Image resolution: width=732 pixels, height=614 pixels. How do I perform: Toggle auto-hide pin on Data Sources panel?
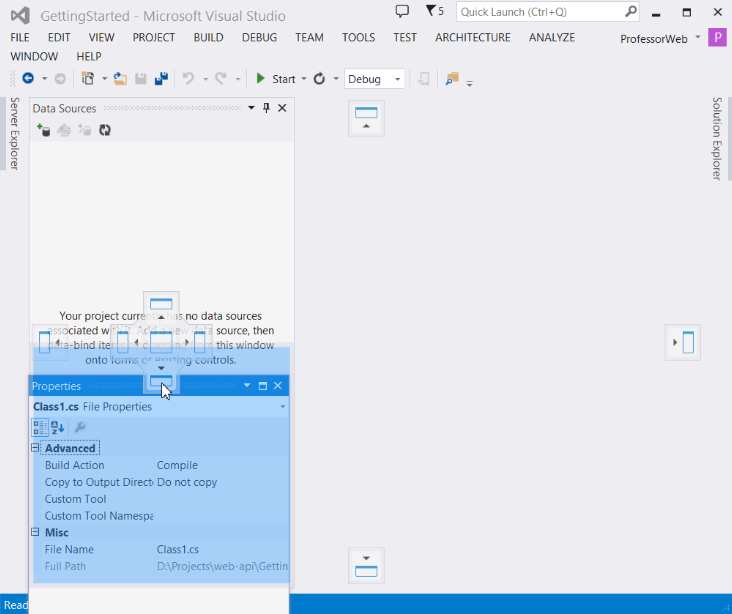tap(267, 108)
